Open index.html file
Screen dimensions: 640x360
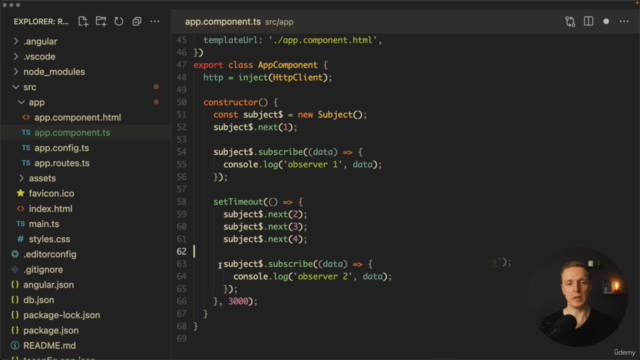(x=50, y=209)
